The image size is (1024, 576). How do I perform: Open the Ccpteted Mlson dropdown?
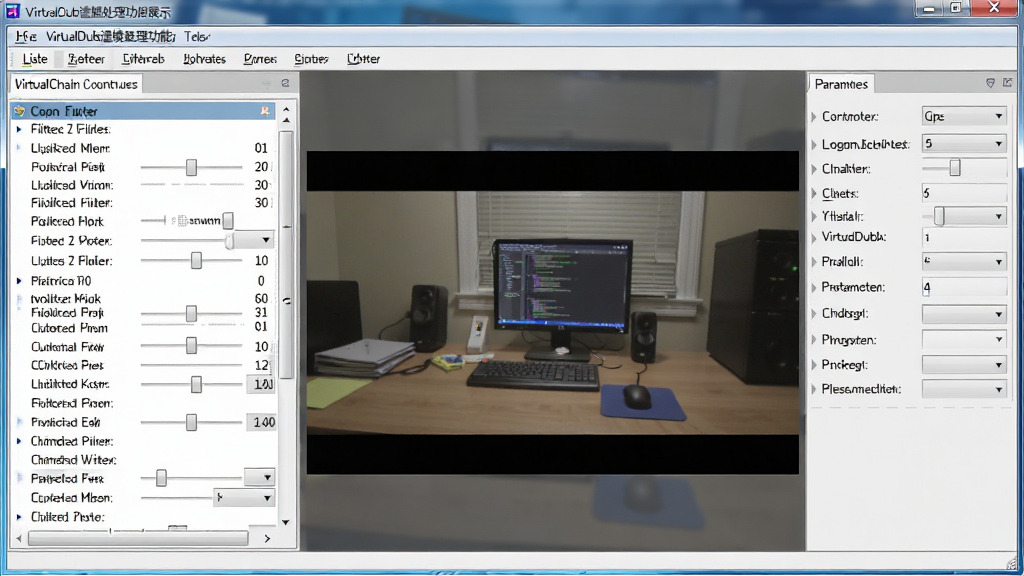[244, 498]
